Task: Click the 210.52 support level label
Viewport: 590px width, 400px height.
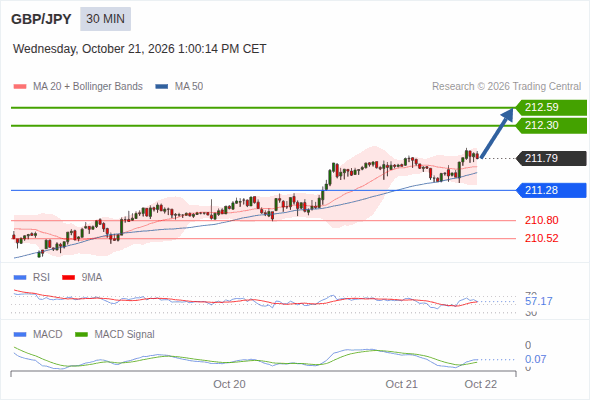Action: pyautogui.click(x=541, y=238)
